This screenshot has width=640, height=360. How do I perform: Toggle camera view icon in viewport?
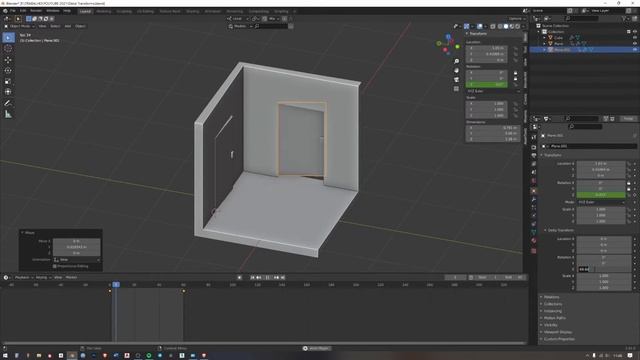pos(456,80)
